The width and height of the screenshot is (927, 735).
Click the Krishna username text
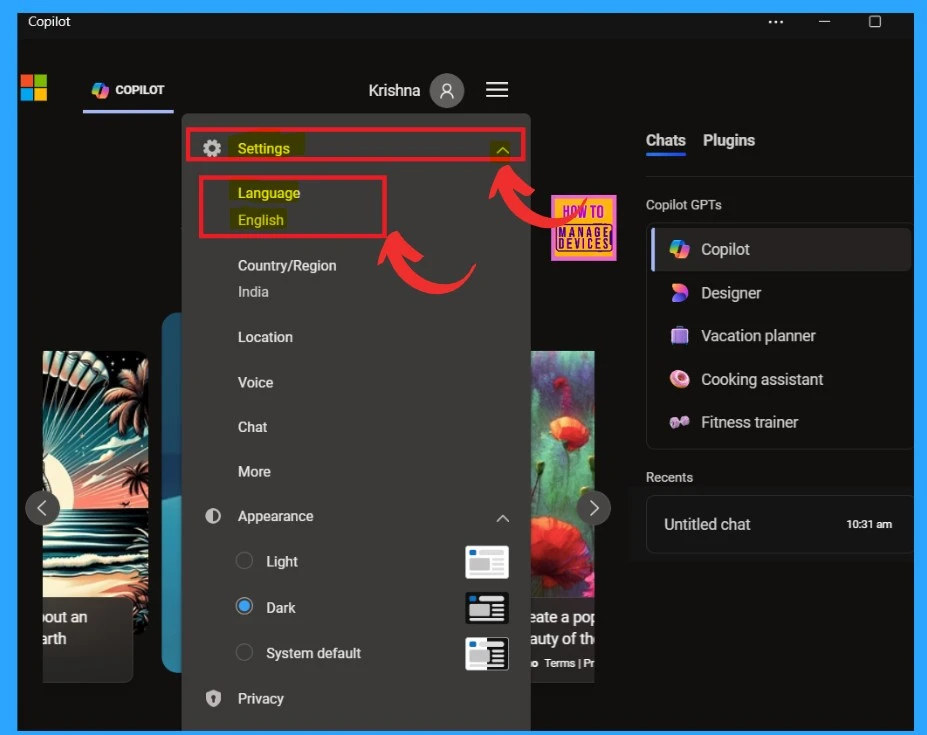click(394, 90)
